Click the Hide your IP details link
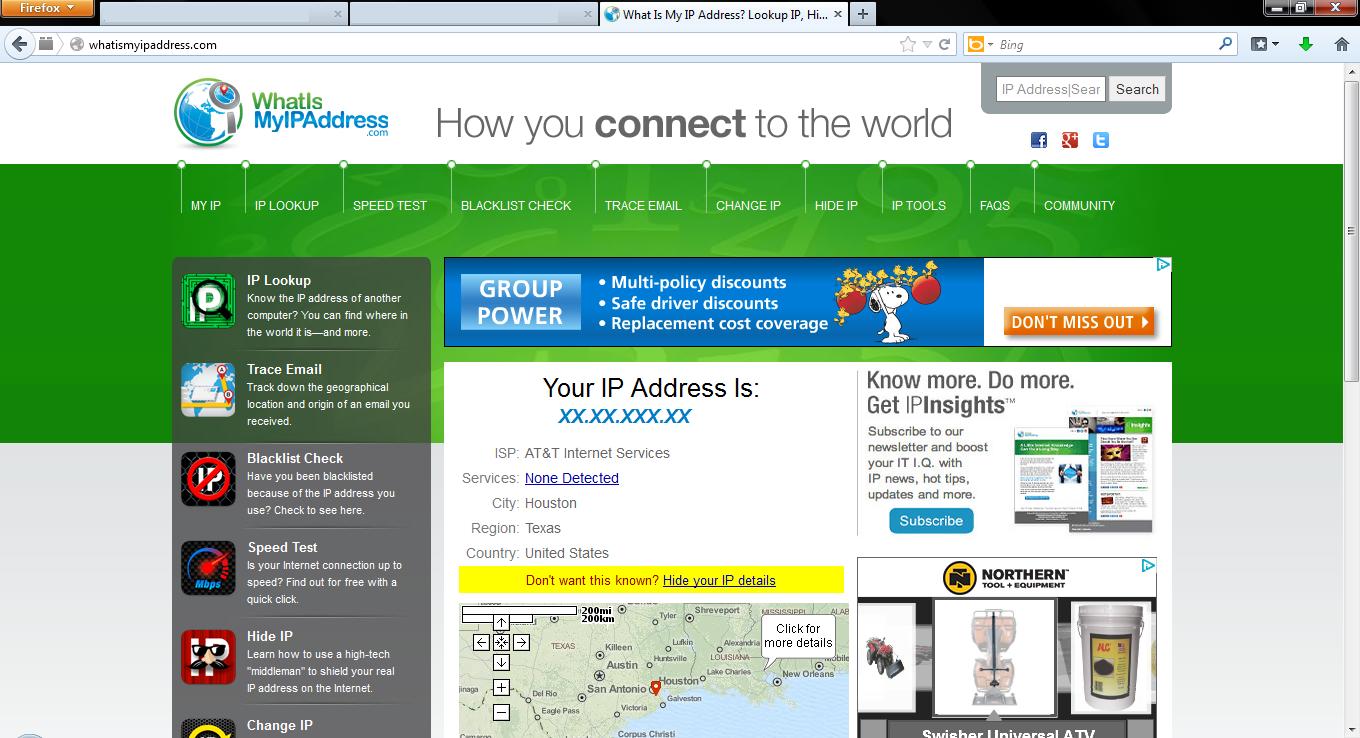This screenshot has height=738, width=1360. [x=719, y=580]
